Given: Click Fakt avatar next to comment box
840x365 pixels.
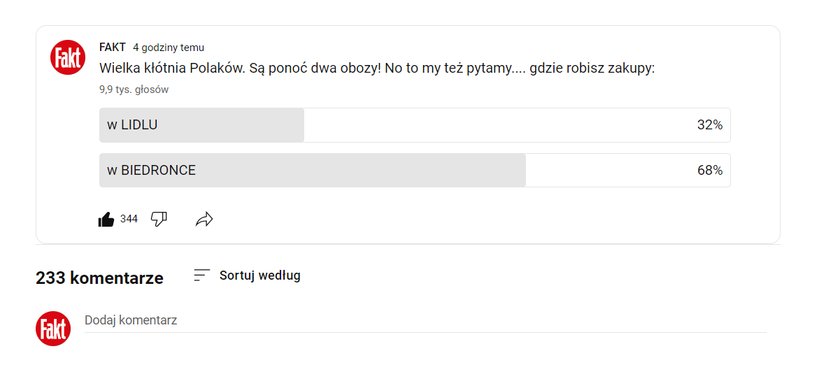Looking at the screenshot, I should (x=53, y=329).
